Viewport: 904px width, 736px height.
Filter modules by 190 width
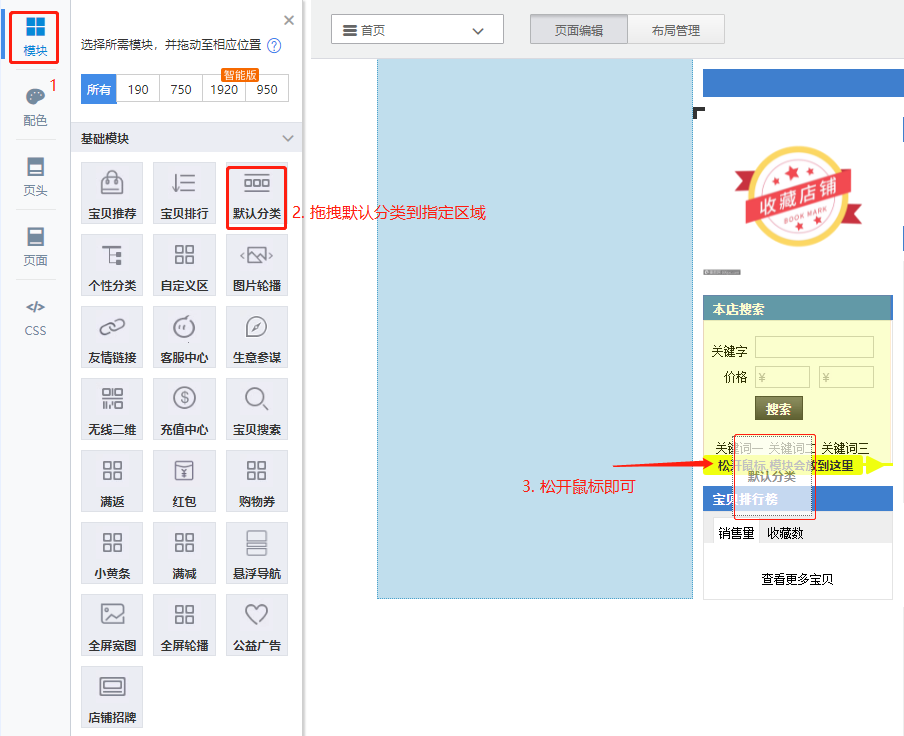(x=138, y=89)
